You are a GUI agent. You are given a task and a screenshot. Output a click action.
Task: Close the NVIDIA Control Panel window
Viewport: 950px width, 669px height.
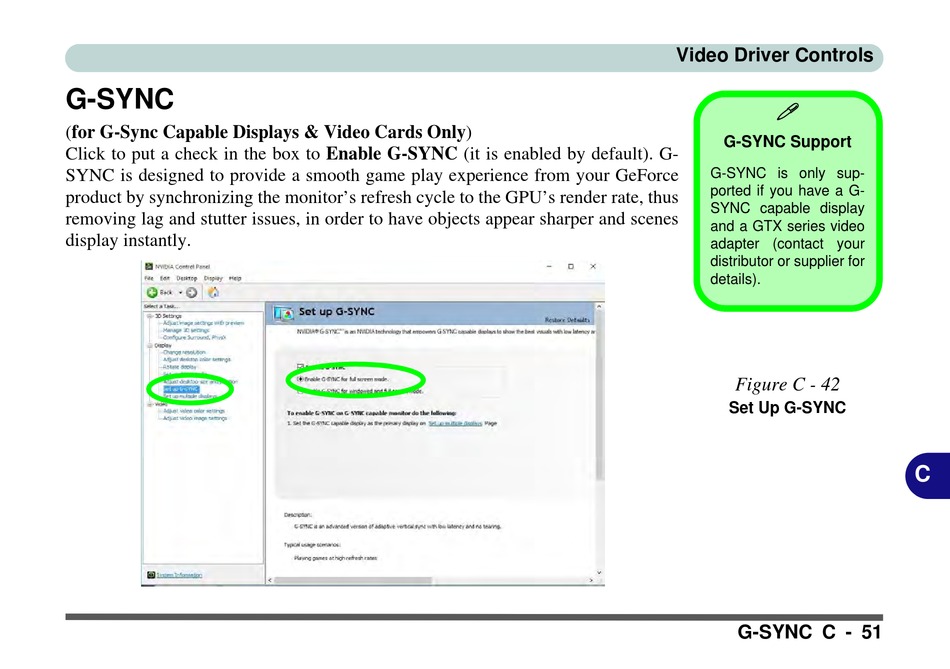593,267
